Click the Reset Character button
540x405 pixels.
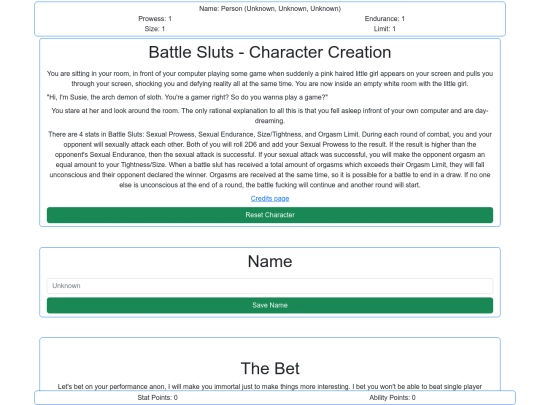(270, 215)
